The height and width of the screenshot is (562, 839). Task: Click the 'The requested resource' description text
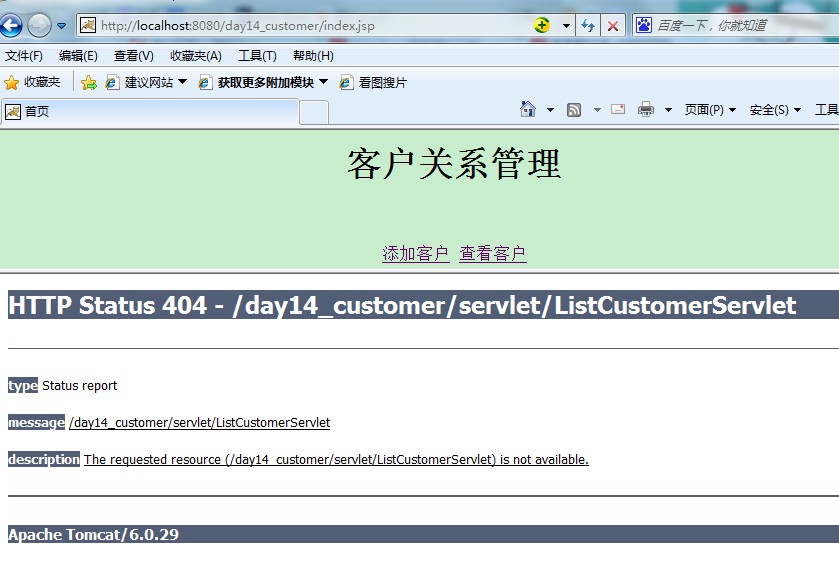click(336, 459)
